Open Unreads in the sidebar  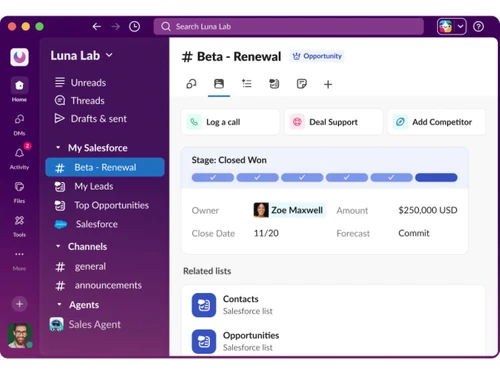pyautogui.click(x=80, y=82)
